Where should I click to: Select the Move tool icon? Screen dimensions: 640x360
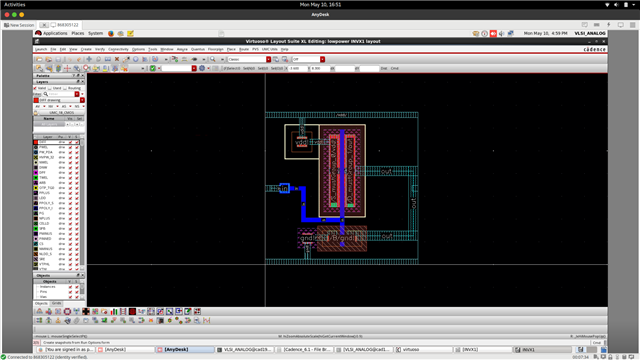click(89, 59)
